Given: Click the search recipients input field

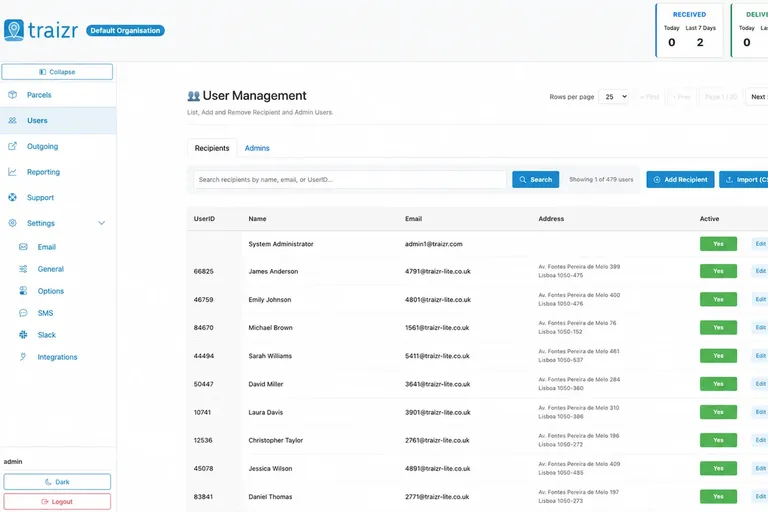Looking at the screenshot, I should 350,180.
